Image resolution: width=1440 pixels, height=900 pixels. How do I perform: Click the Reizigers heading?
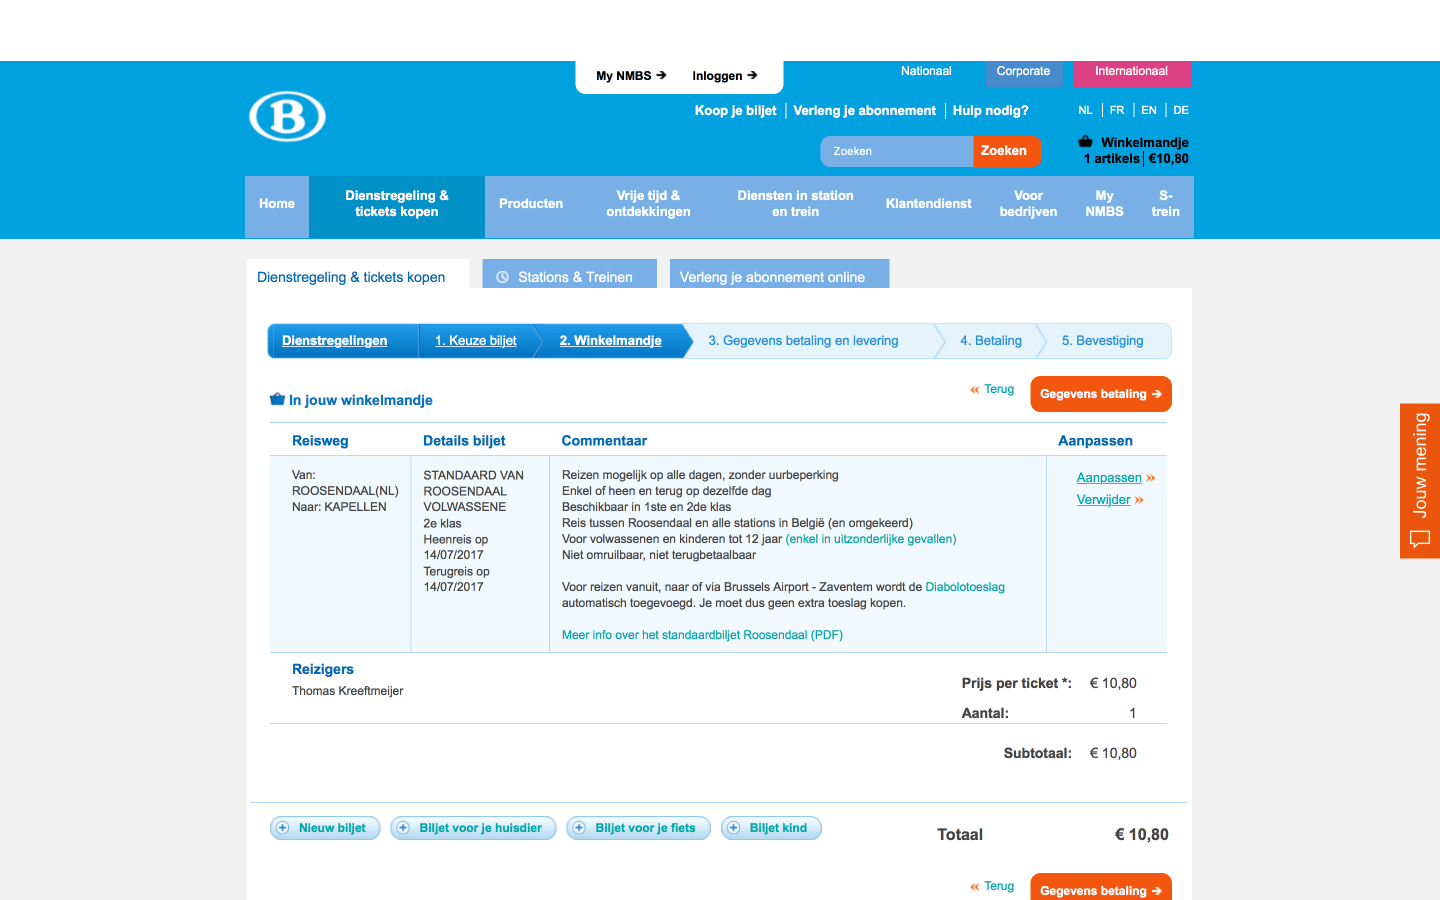(x=323, y=669)
